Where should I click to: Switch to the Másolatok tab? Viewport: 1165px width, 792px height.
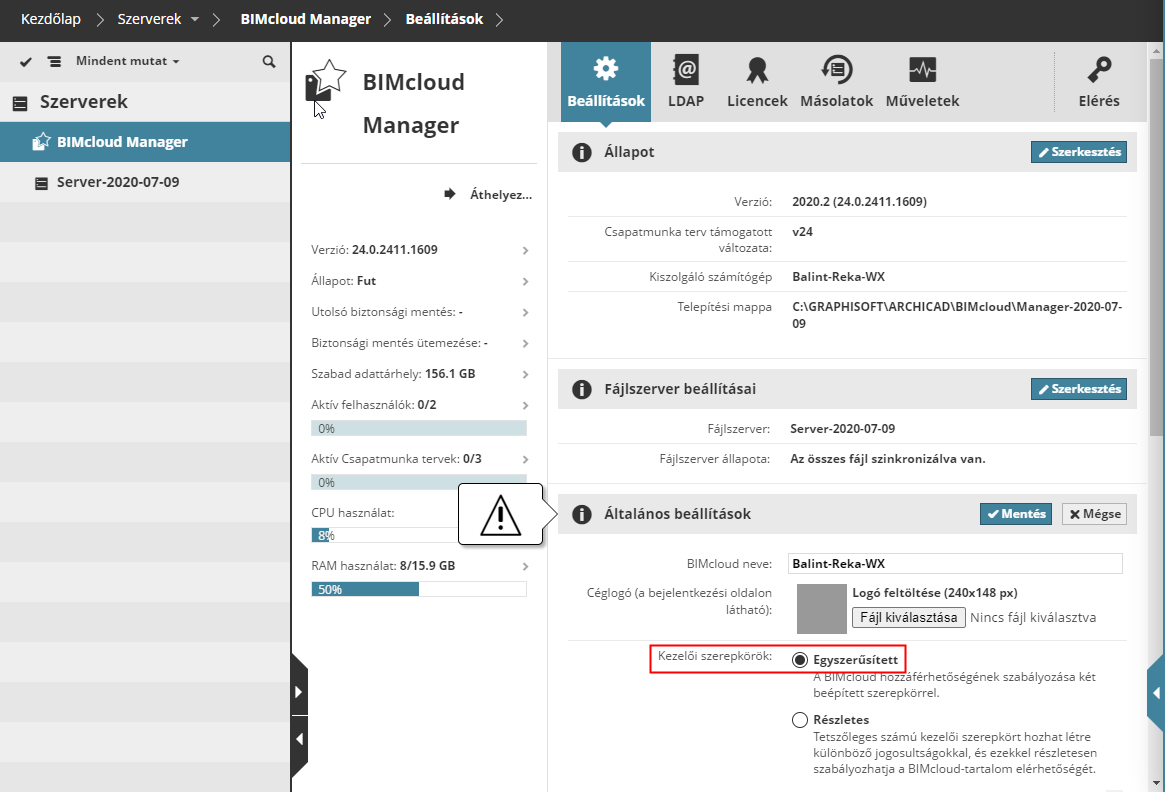pos(837,82)
